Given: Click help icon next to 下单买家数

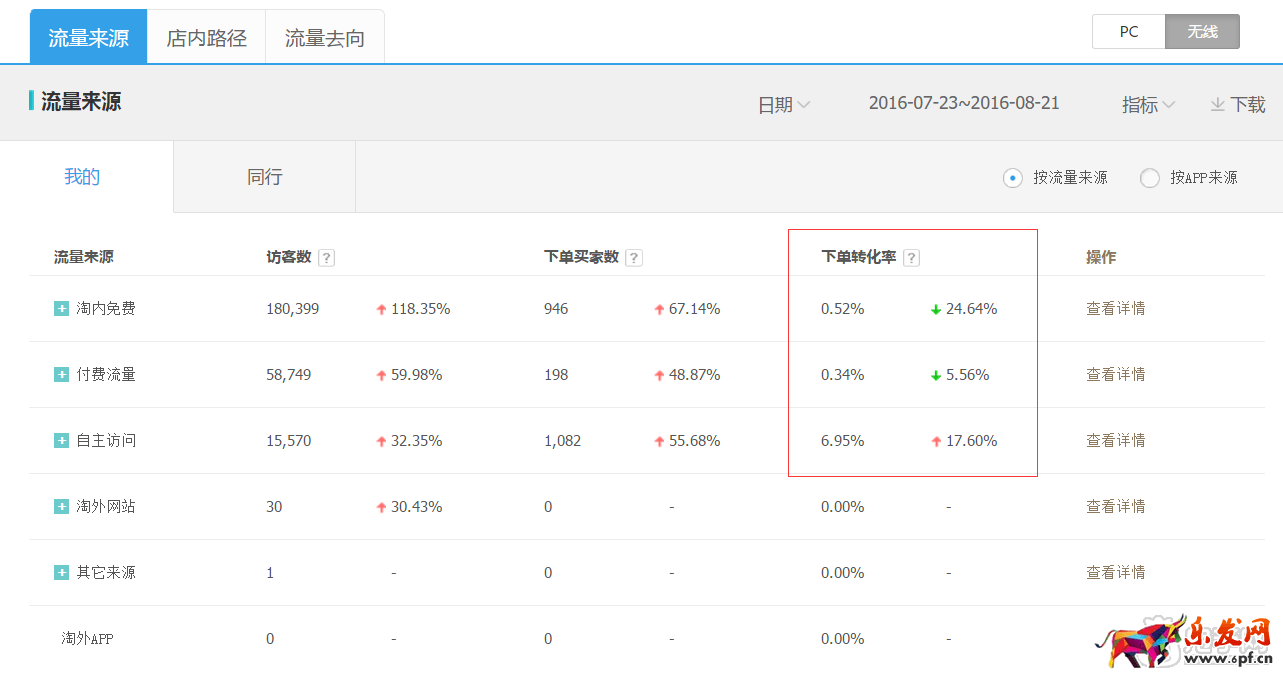Looking at the screenshot, I should 634,258.
